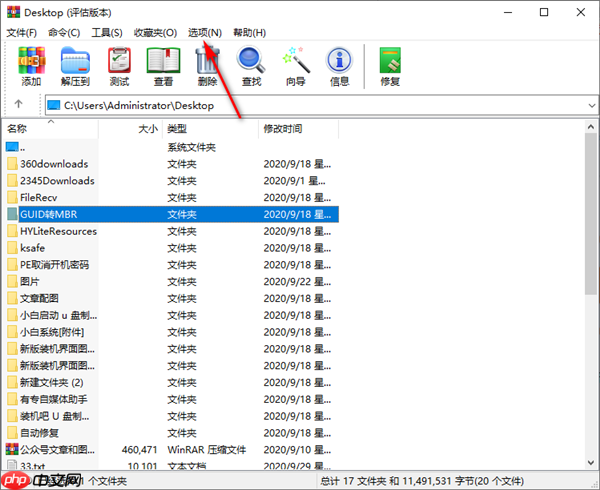Click the 测试 (Test) toolbar icon

[x=119, y=60]
